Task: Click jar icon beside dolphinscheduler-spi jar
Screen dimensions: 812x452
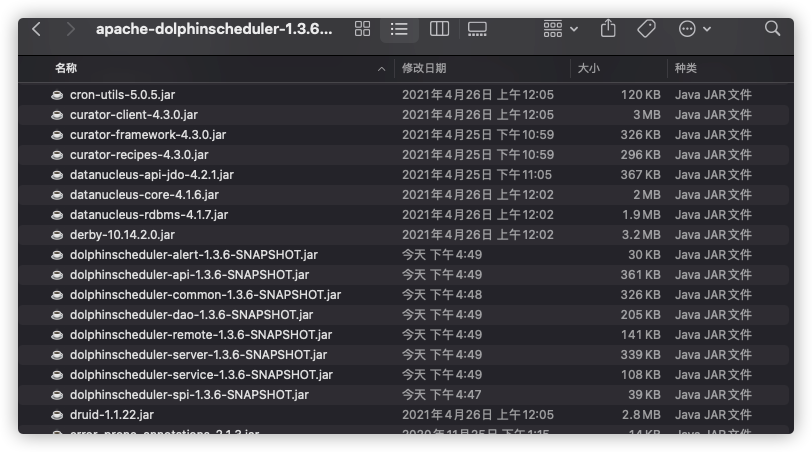Action: [57, 395]
